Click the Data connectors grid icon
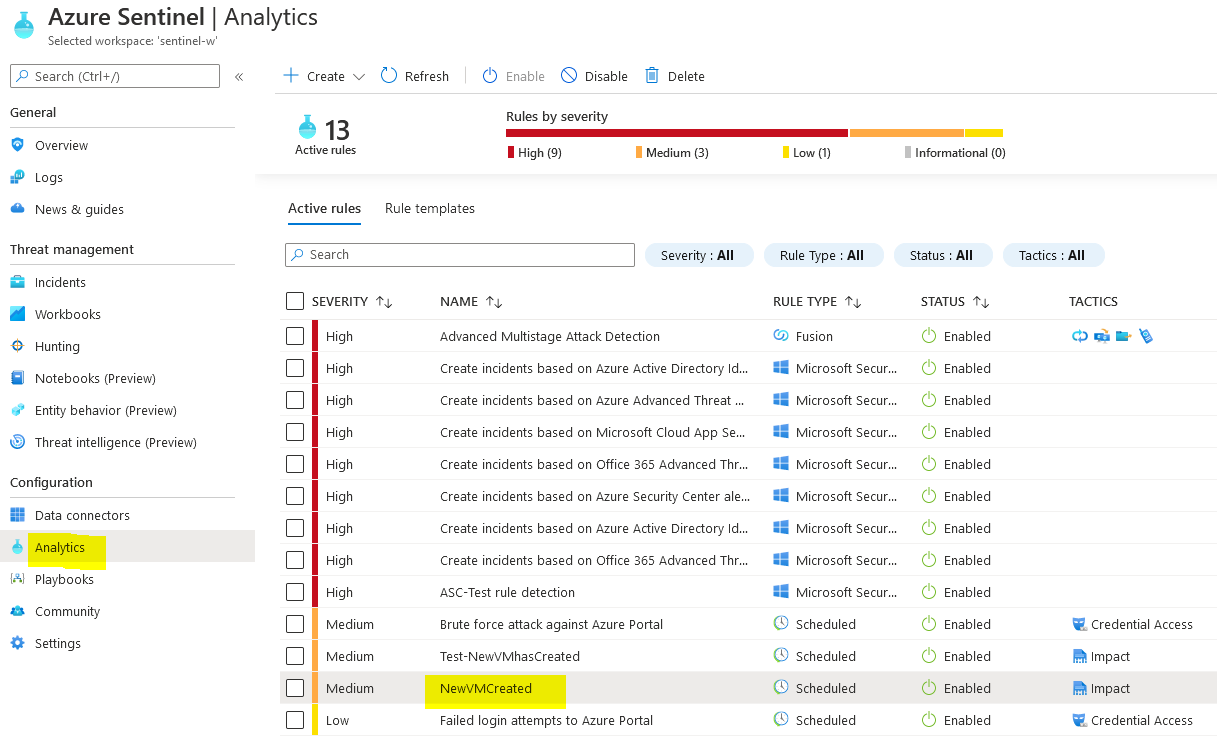Screen dimensions: 1217x755 17,515
